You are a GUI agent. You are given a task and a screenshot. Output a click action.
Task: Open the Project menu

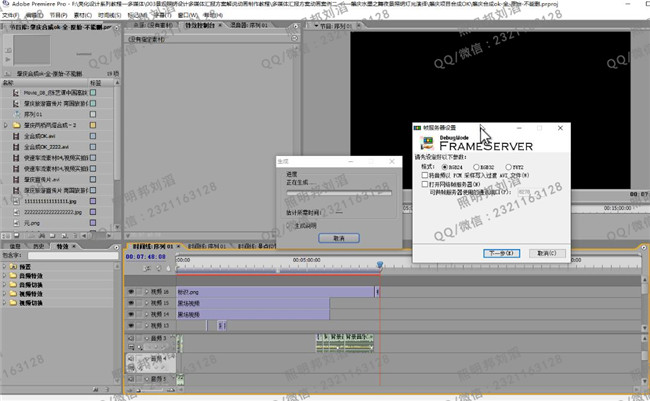click(x=58, y=15)
